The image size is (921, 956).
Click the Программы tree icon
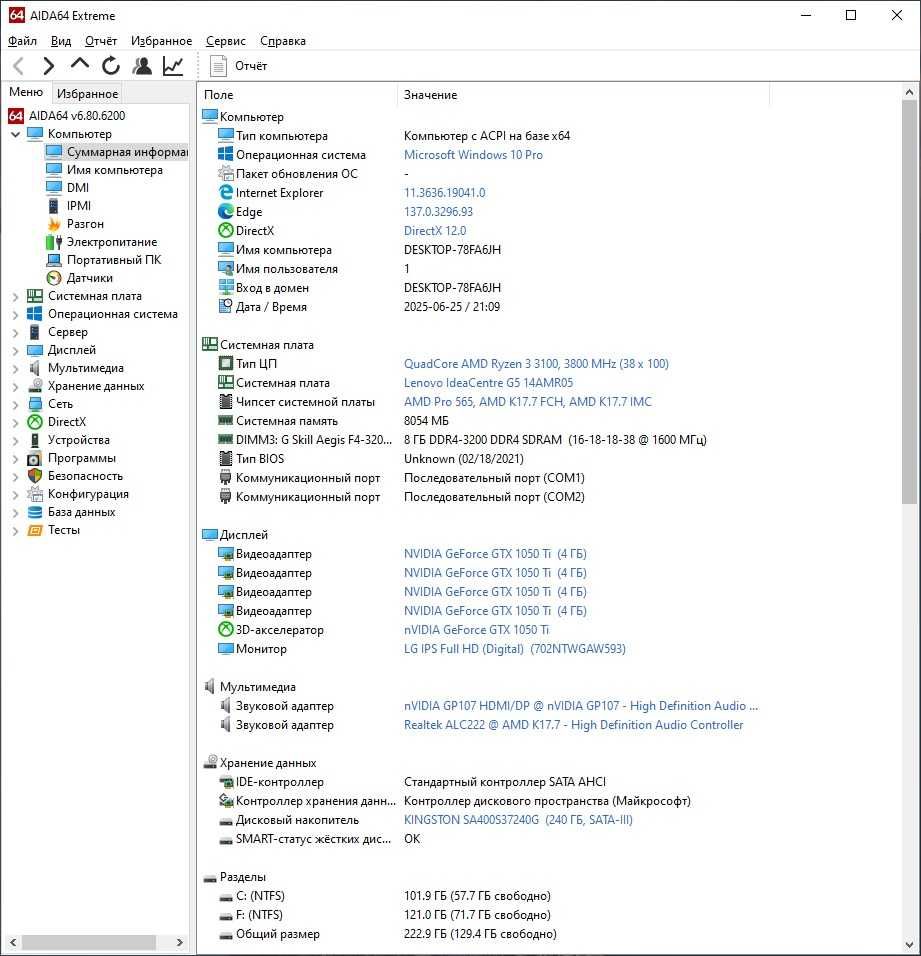pos(35,458)
